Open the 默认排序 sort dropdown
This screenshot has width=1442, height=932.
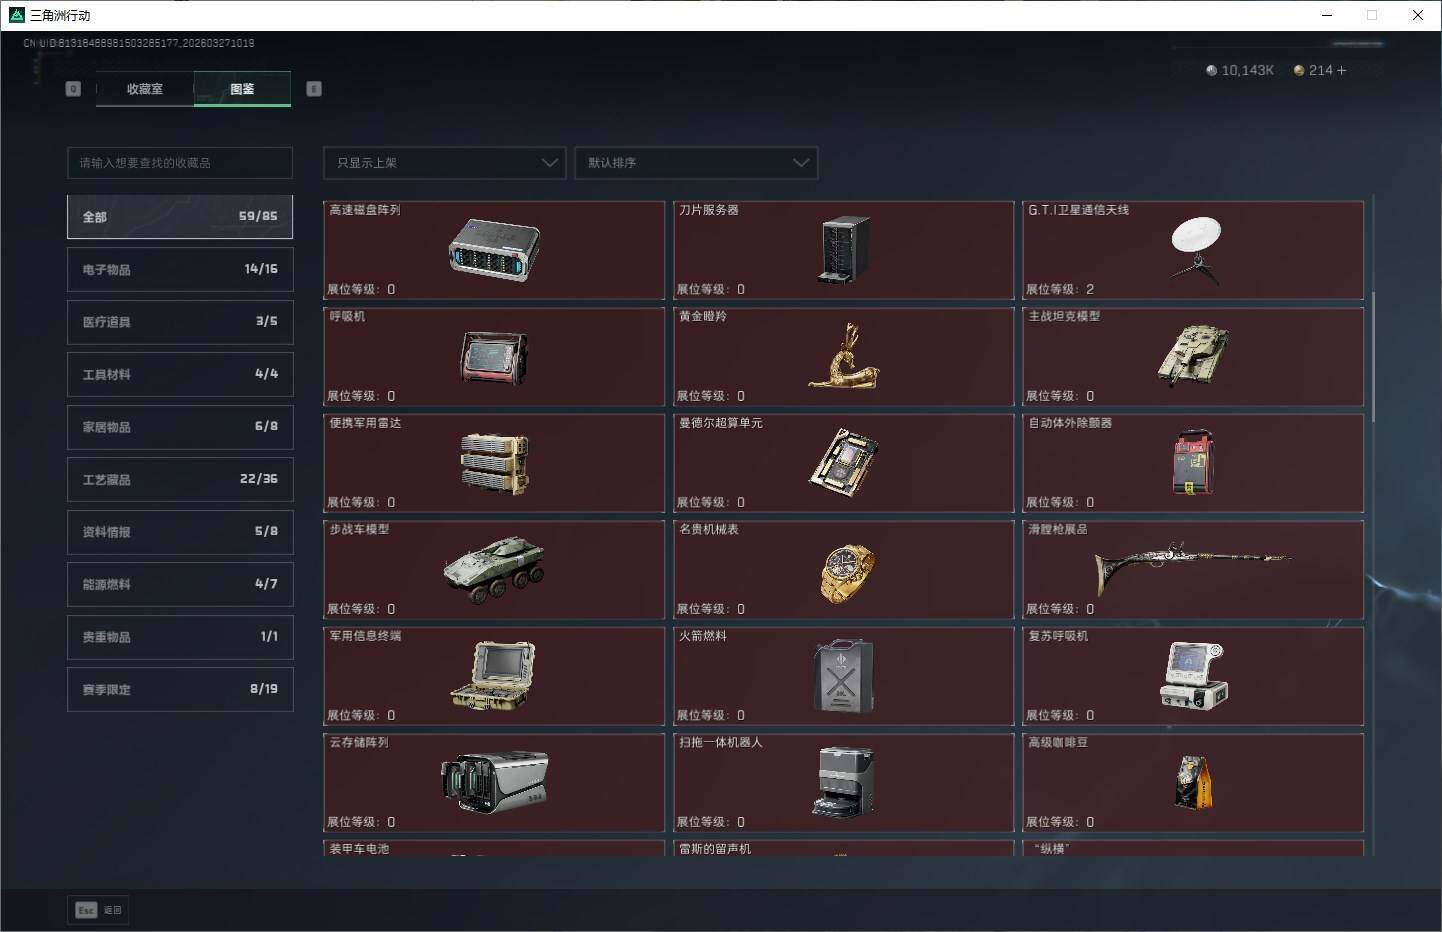point(696,163)
